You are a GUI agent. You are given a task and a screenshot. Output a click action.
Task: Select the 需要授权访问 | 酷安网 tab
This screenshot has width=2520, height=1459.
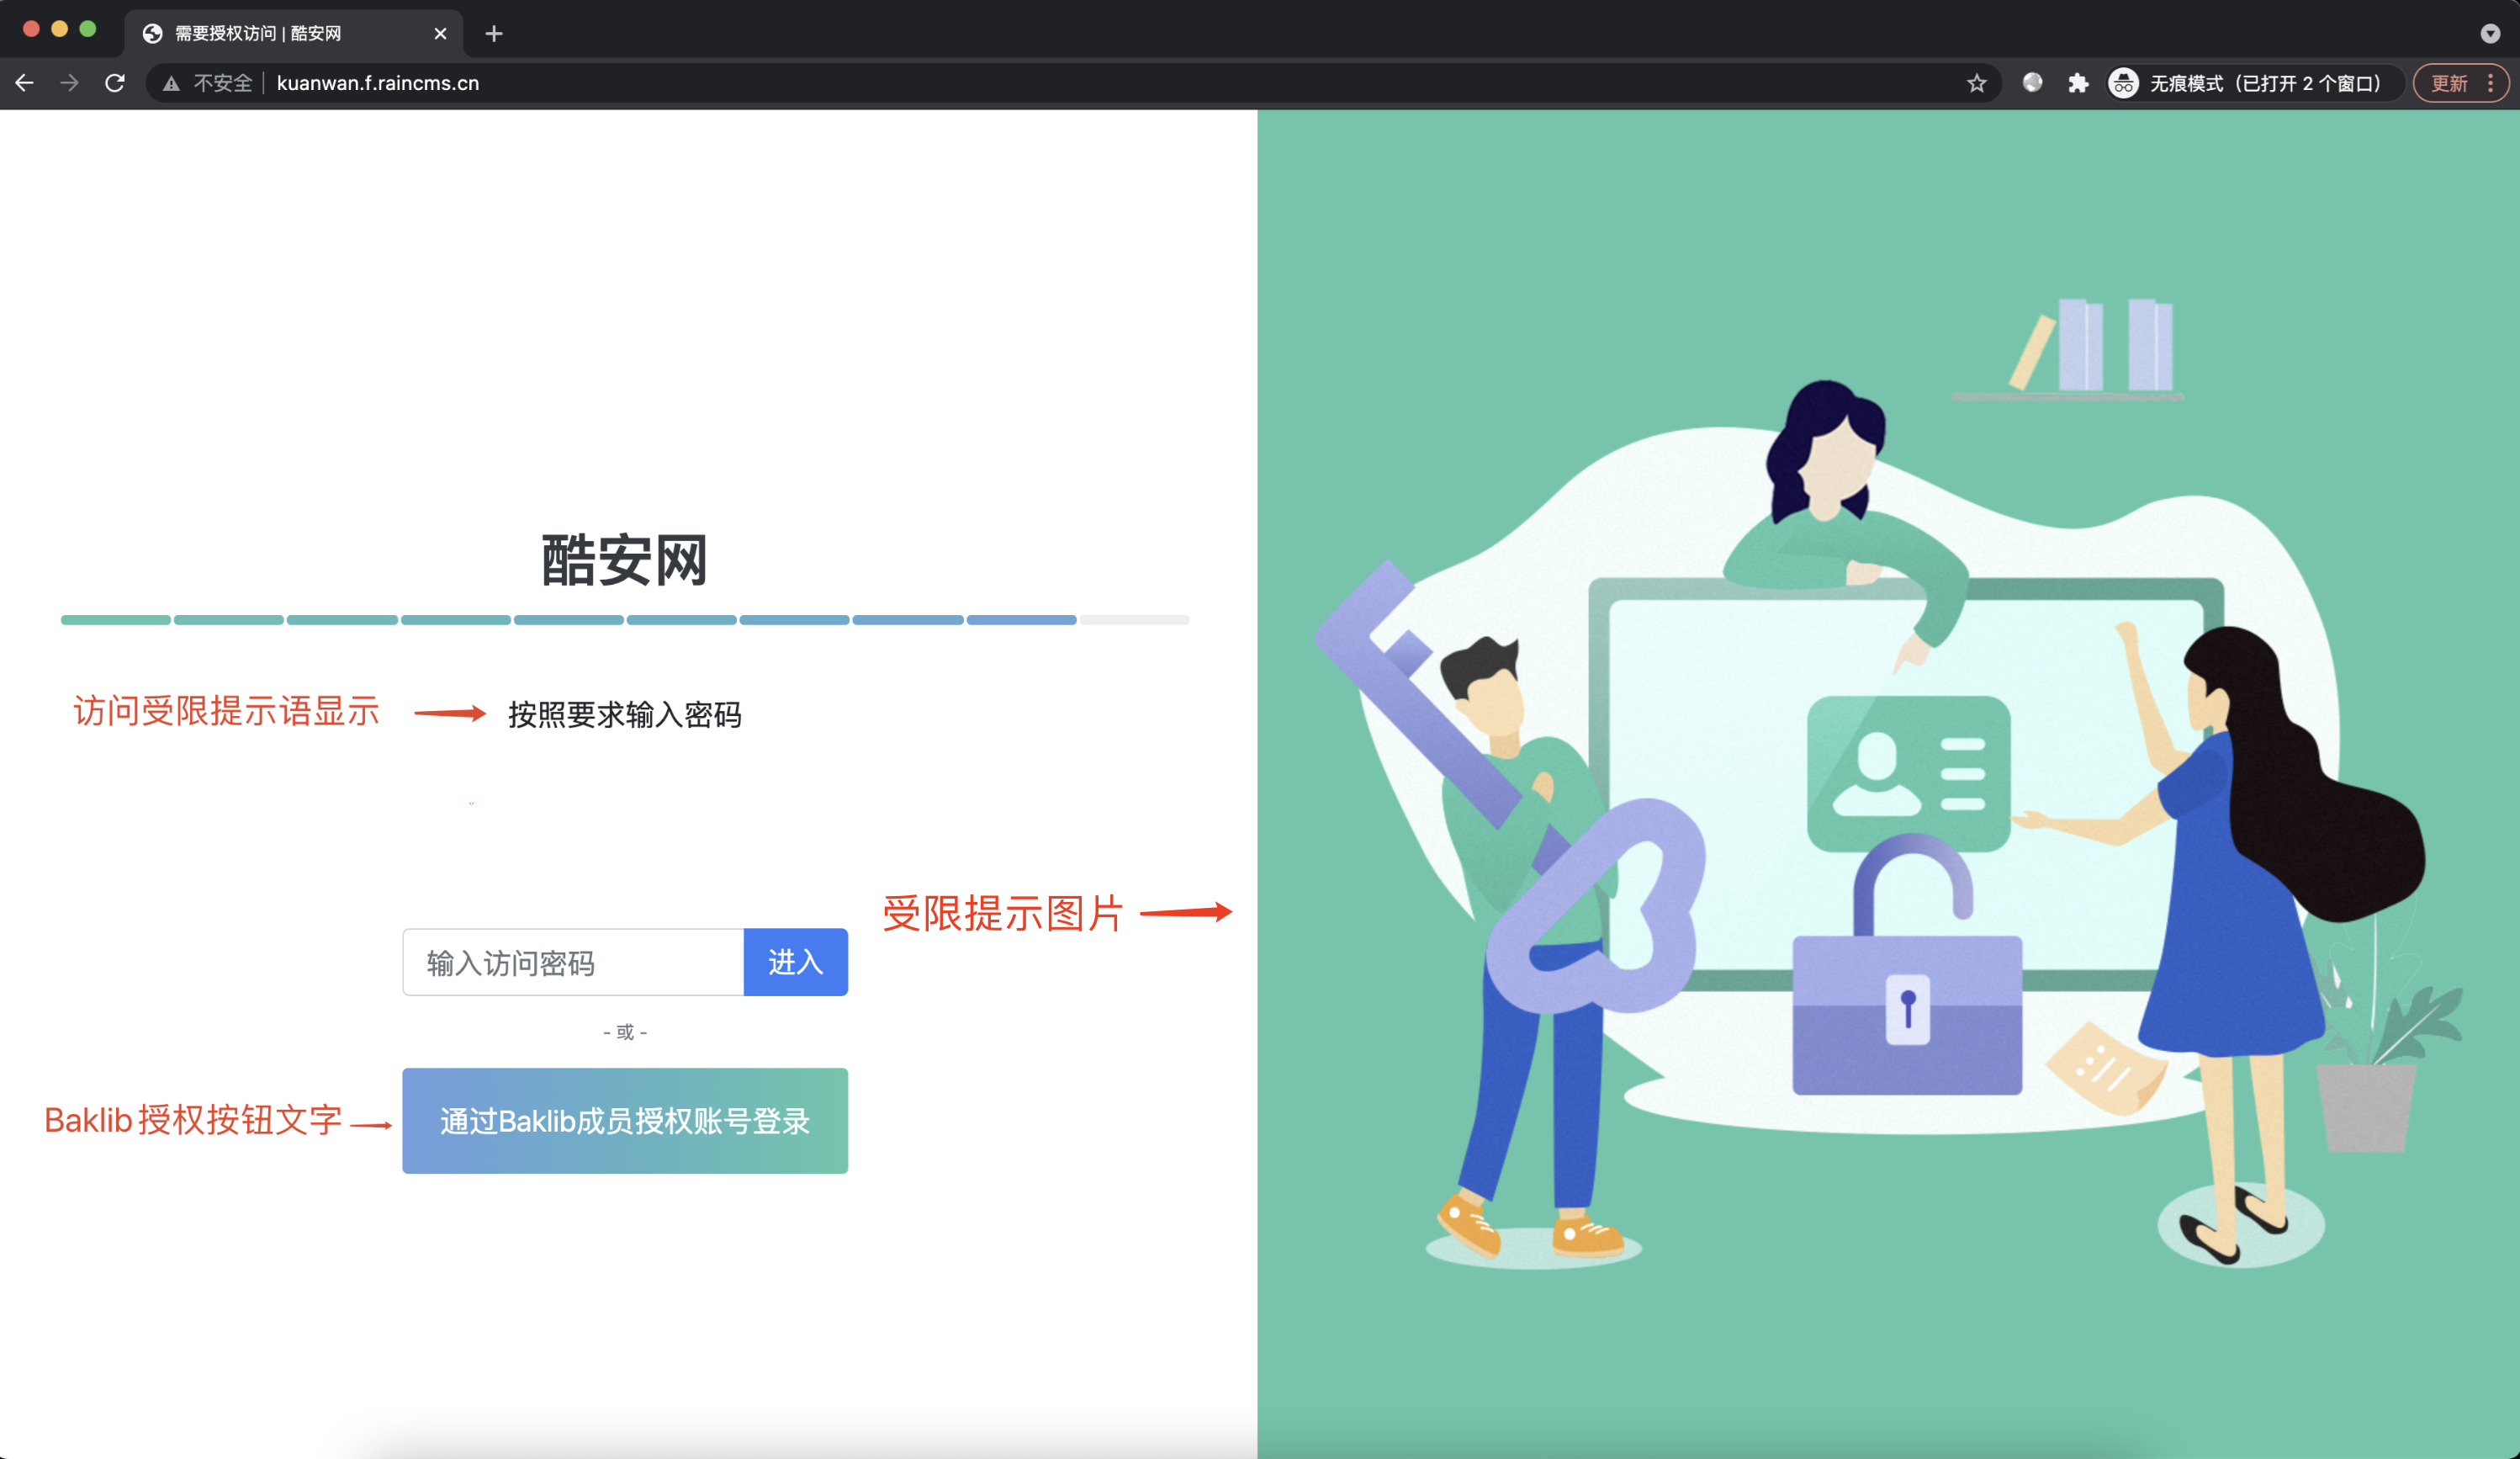click(x=293, y=33)
